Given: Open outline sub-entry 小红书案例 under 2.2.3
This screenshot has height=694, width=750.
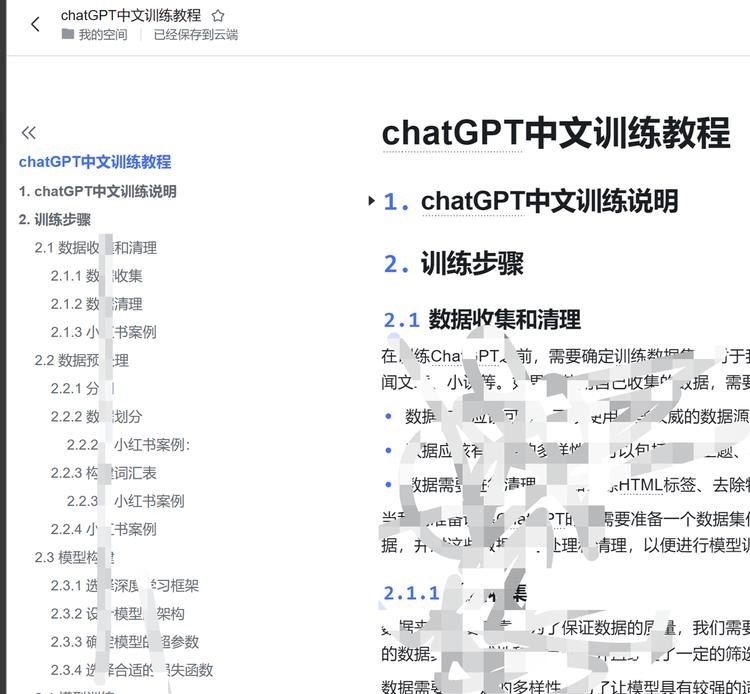Looking at the screenshot, I should (126, 501).
